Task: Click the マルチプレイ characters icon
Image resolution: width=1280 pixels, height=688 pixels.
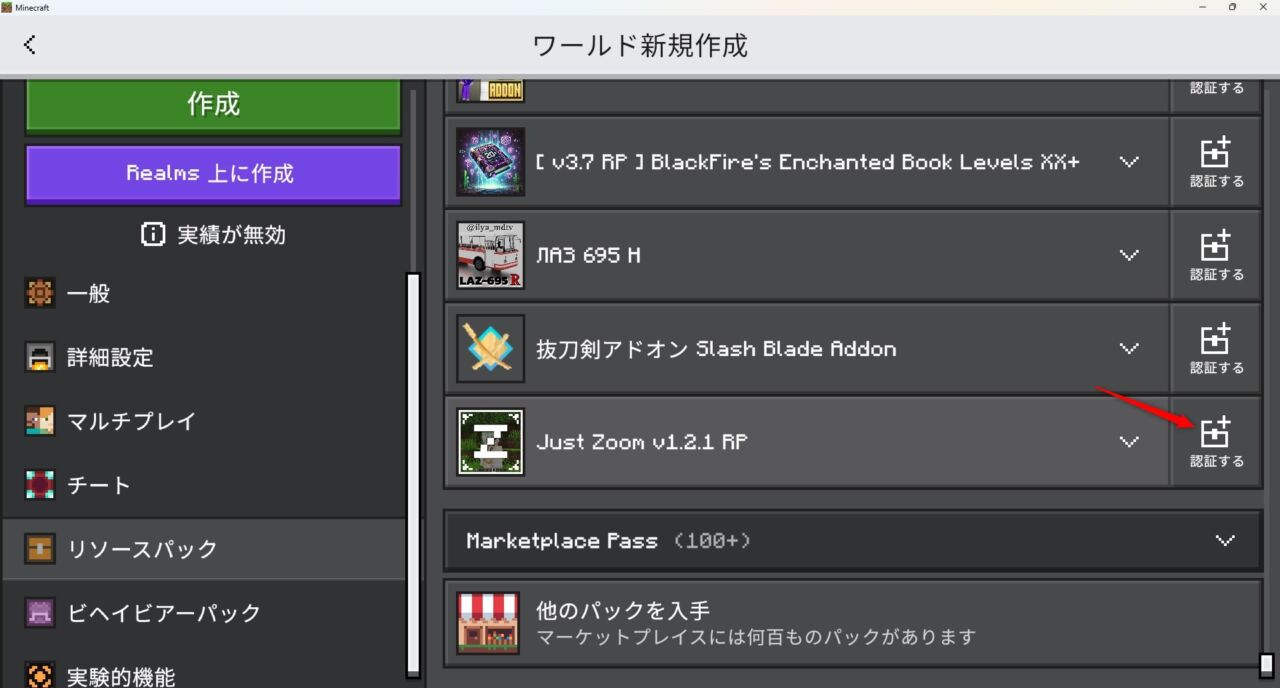Action: (40, 421)
